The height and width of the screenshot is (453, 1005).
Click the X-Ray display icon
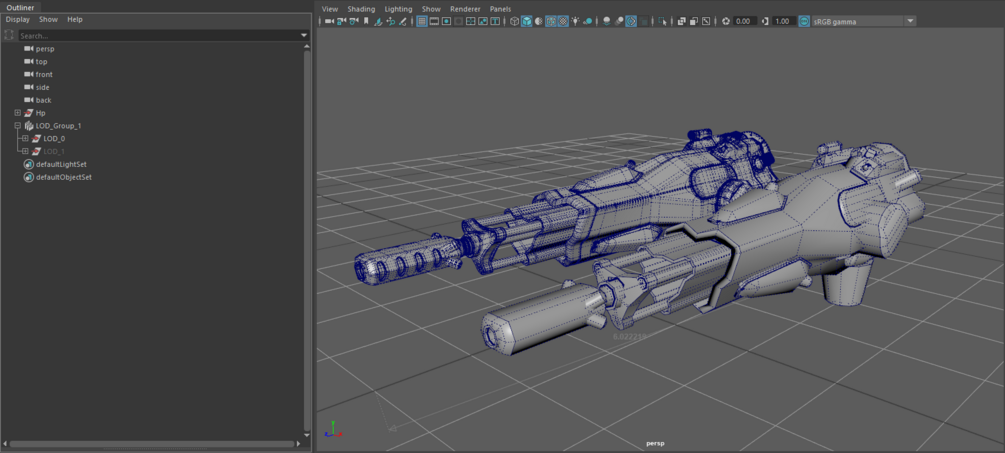pyautogui.click(x=681, y=21)
